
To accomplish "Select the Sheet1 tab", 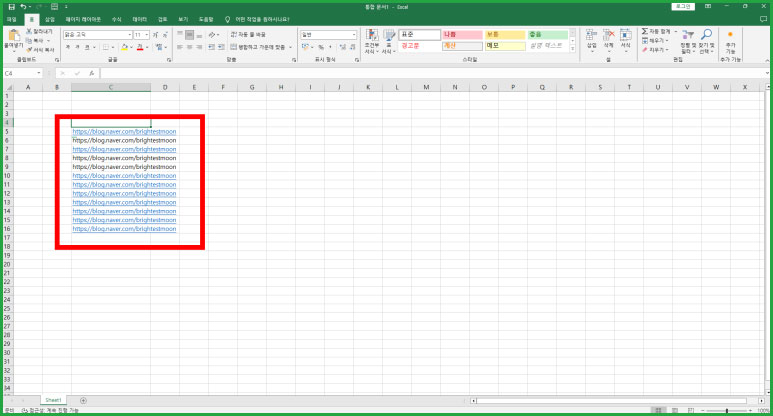I will coord(53,400).
